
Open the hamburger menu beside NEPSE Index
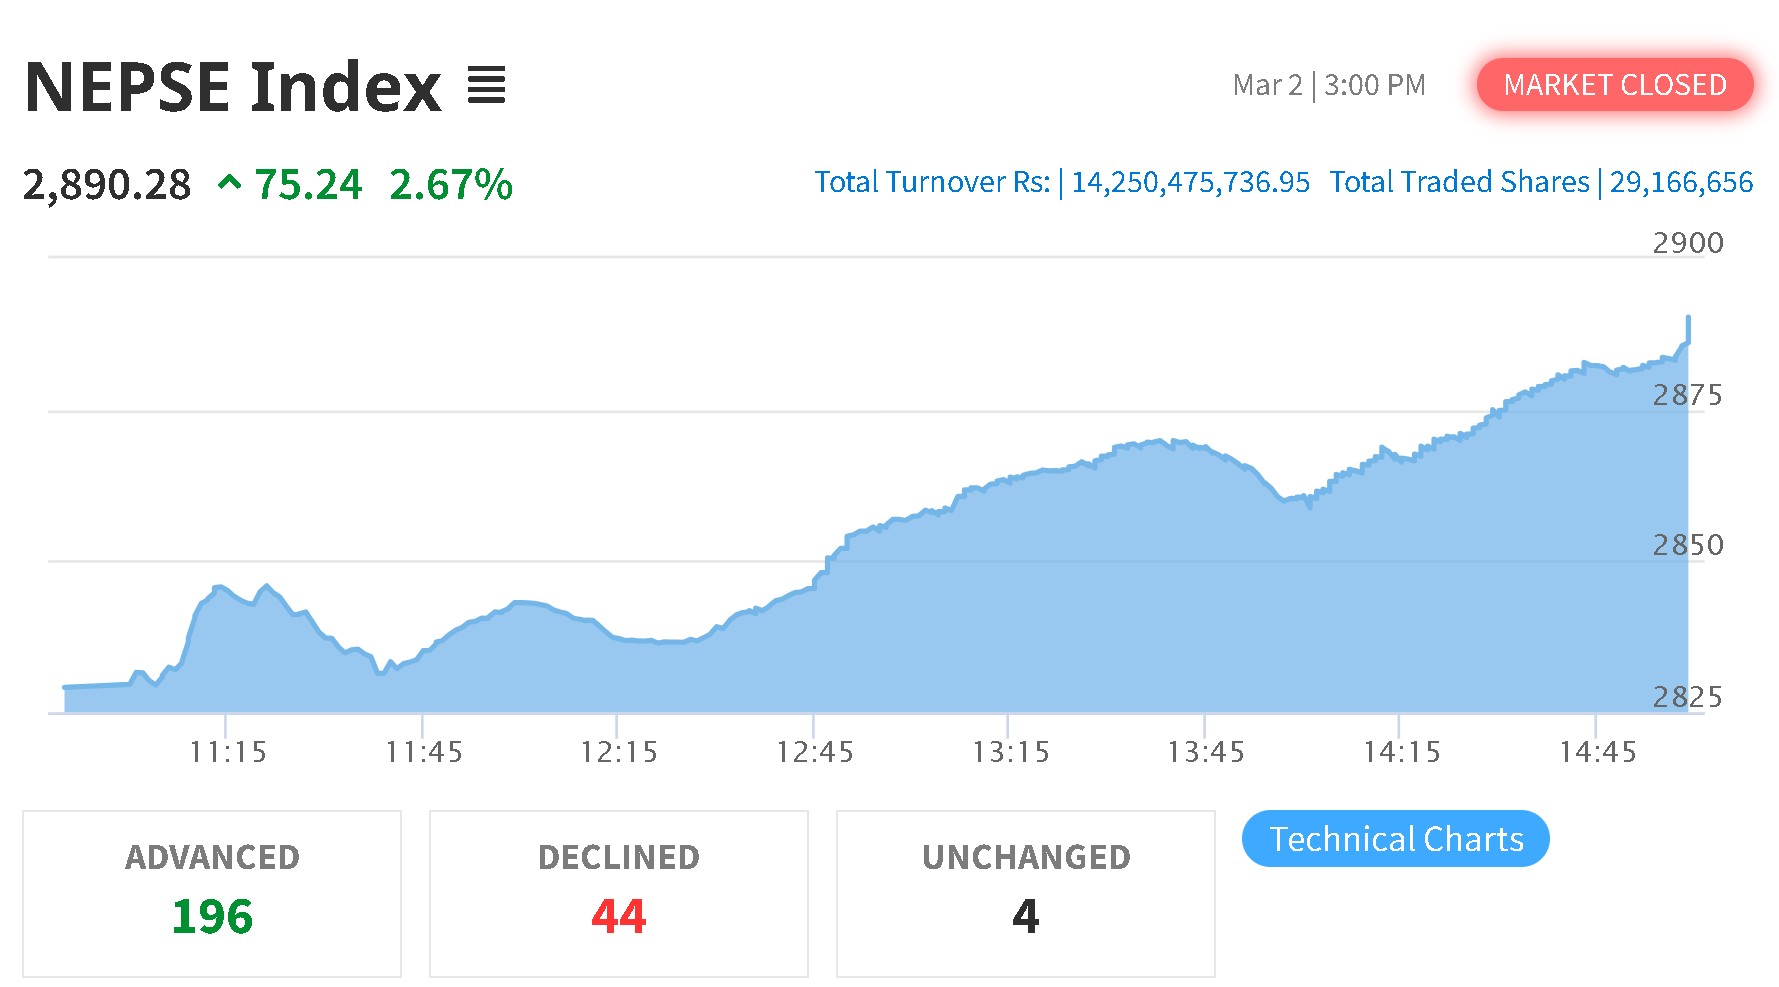pos(487,85)
